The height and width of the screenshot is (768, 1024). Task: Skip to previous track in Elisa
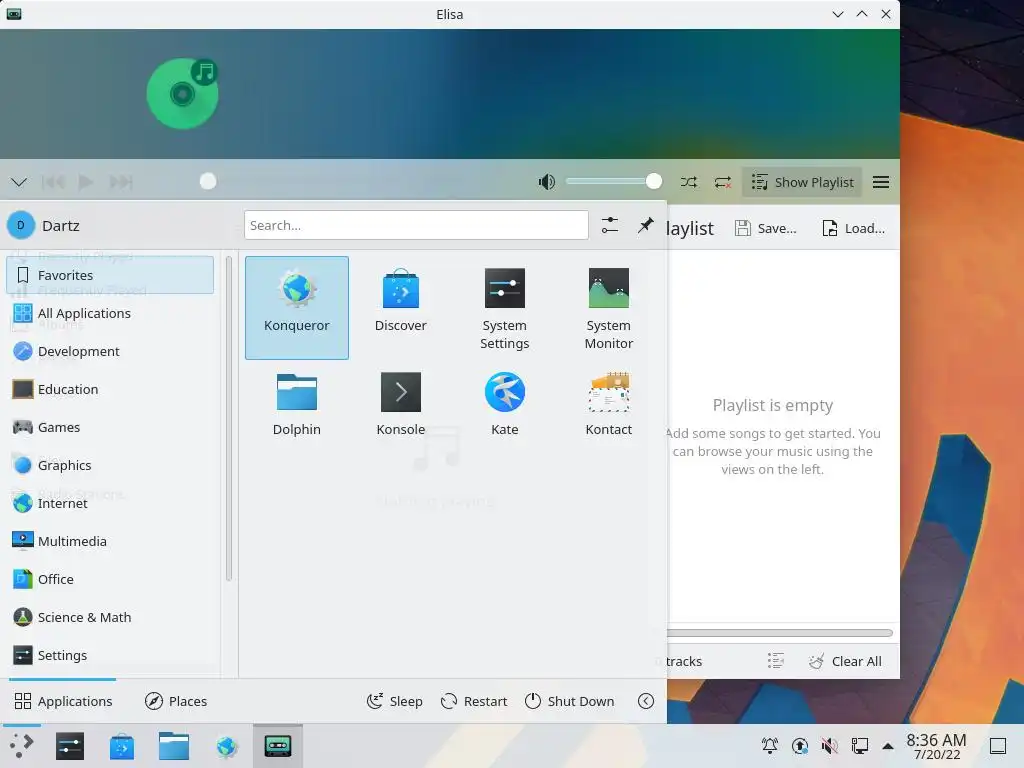[x=53, y=182]
